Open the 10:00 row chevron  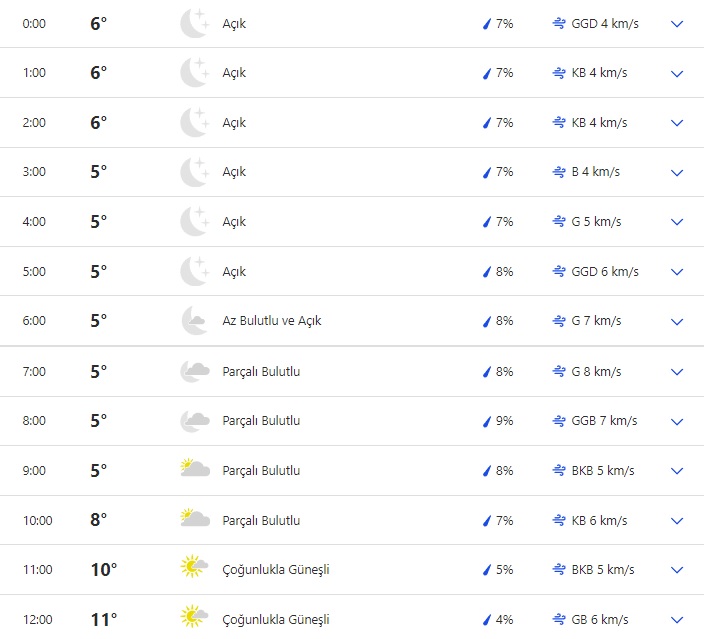pyautogui.click(x=677, y=520)
